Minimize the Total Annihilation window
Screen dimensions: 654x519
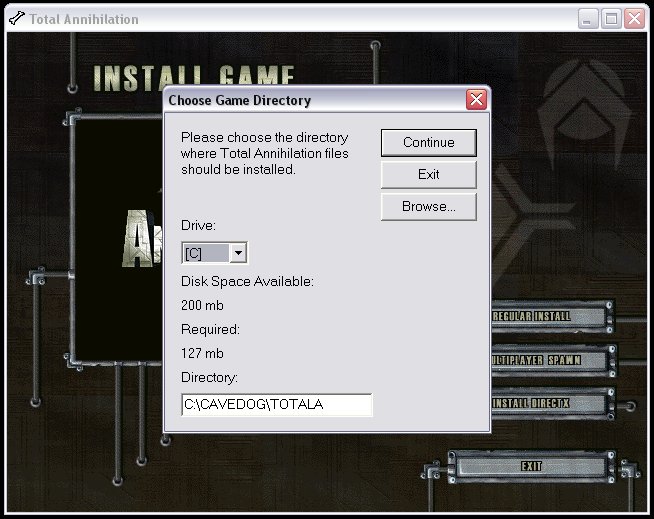coord(587,18)
